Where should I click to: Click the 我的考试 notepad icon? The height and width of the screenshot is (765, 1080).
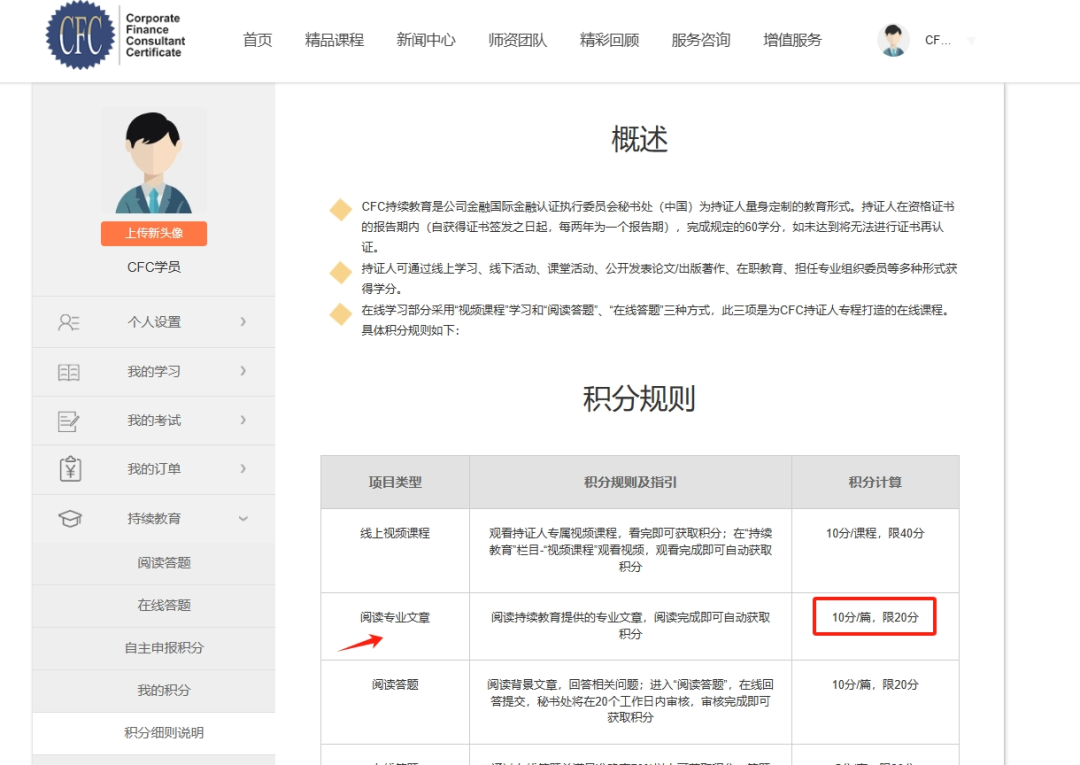coord(69,421)
